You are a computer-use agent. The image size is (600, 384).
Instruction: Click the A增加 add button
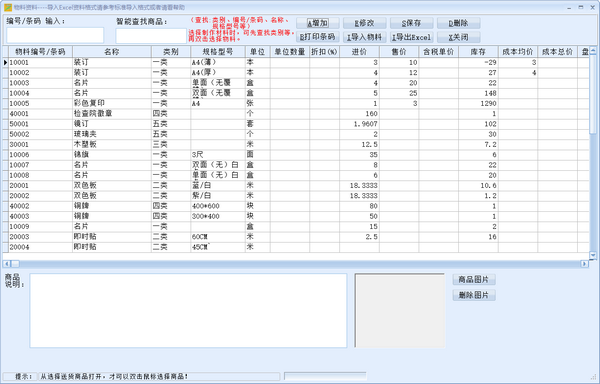(x=318, y=23)
